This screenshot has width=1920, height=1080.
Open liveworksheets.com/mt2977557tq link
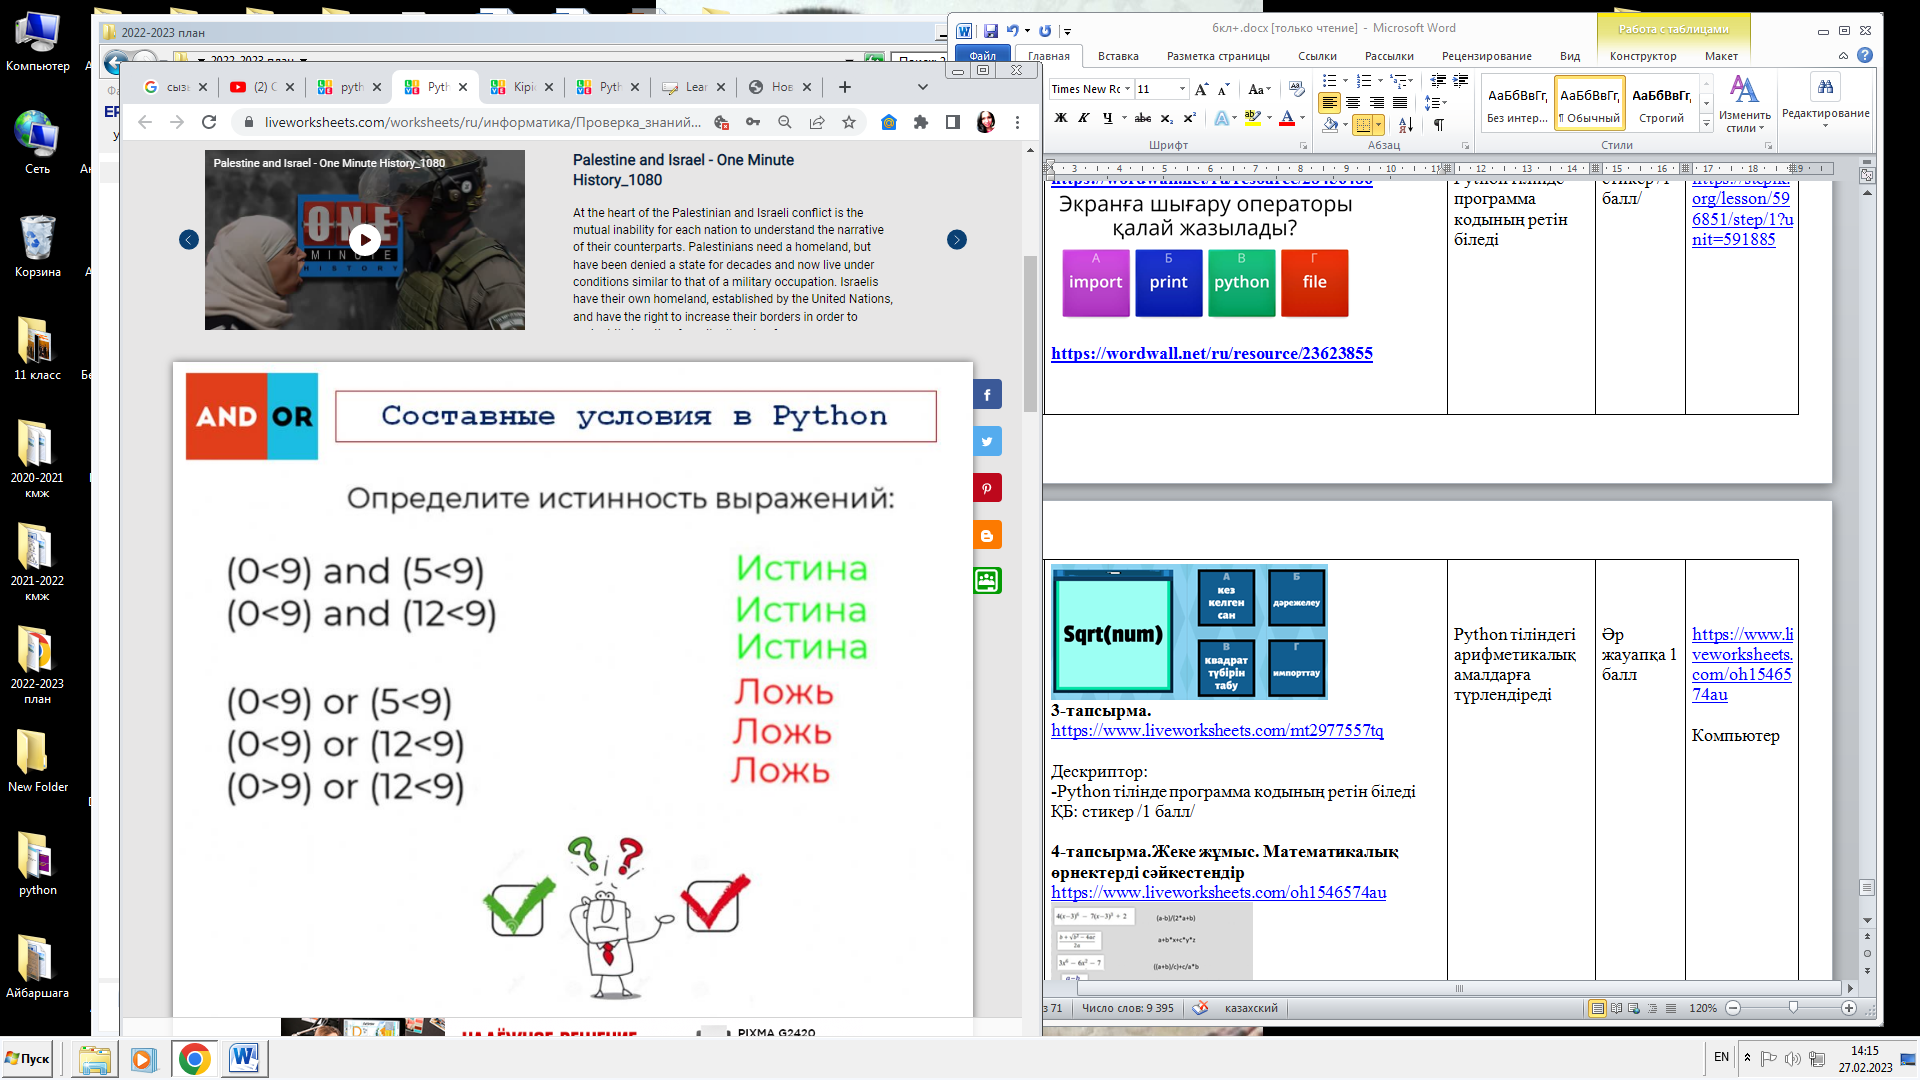(x=1217, y=730)
